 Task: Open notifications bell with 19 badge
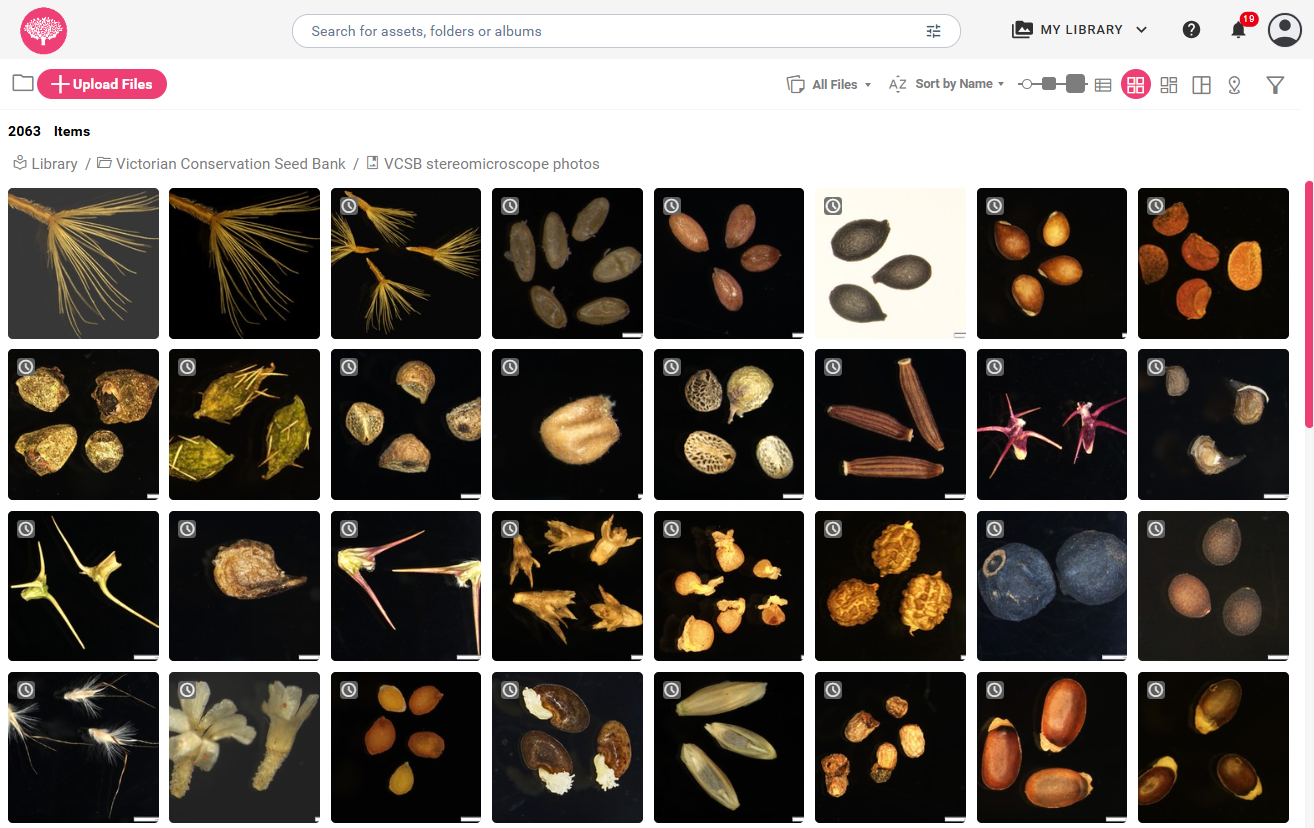[x=1238, y=30]
